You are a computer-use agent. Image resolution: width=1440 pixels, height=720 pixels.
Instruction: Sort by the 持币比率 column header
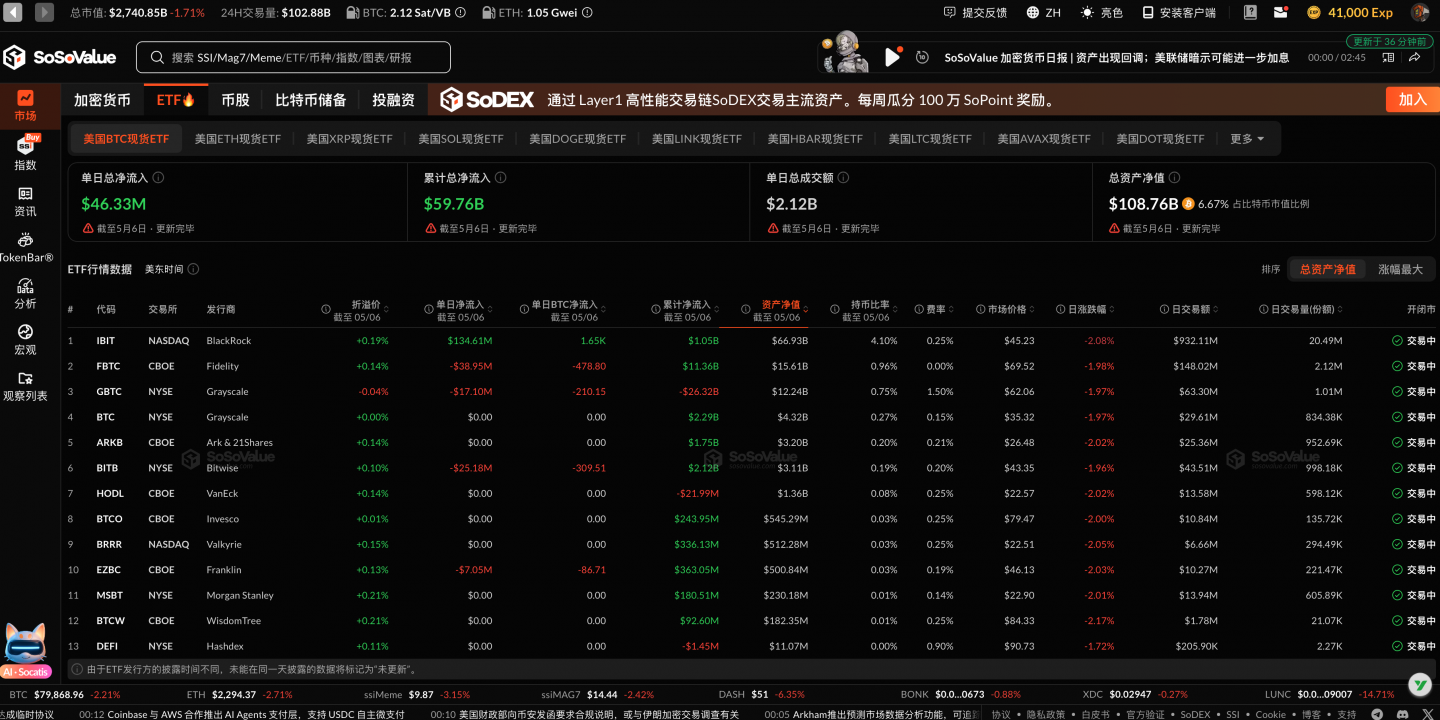(870, 310)
